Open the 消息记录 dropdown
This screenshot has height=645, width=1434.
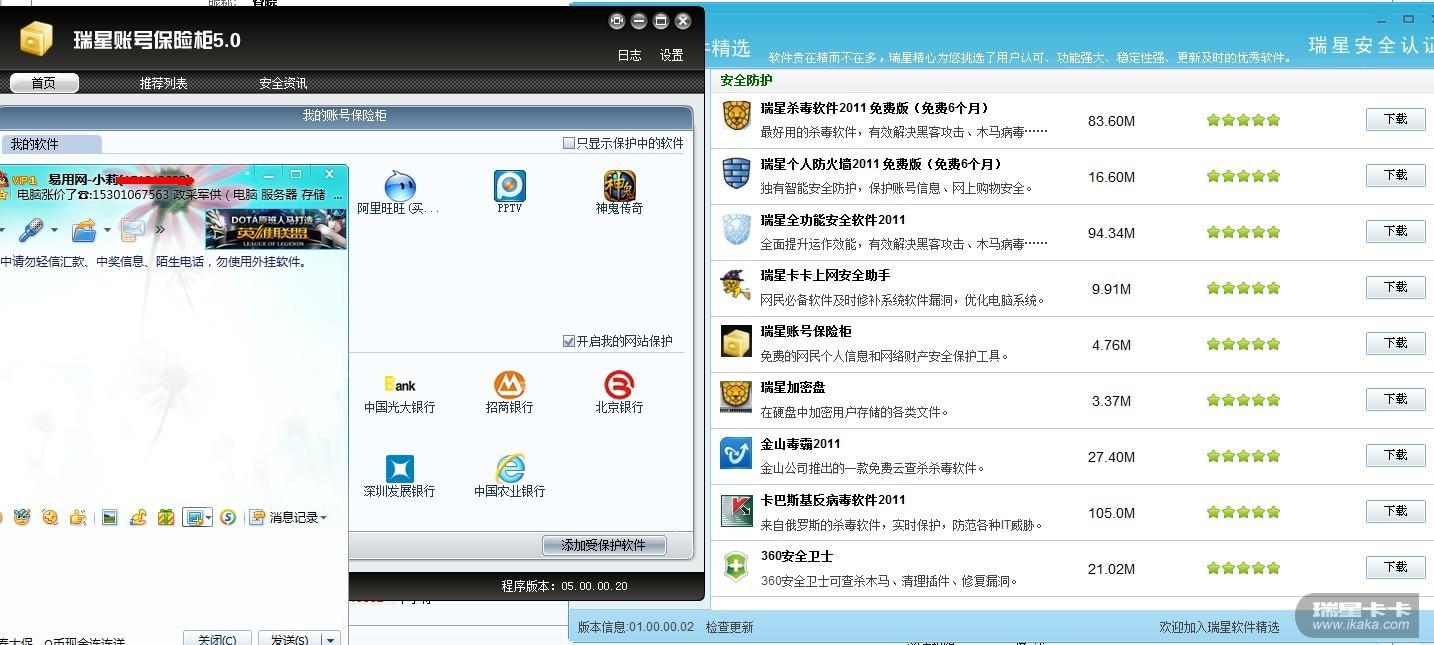288,517
